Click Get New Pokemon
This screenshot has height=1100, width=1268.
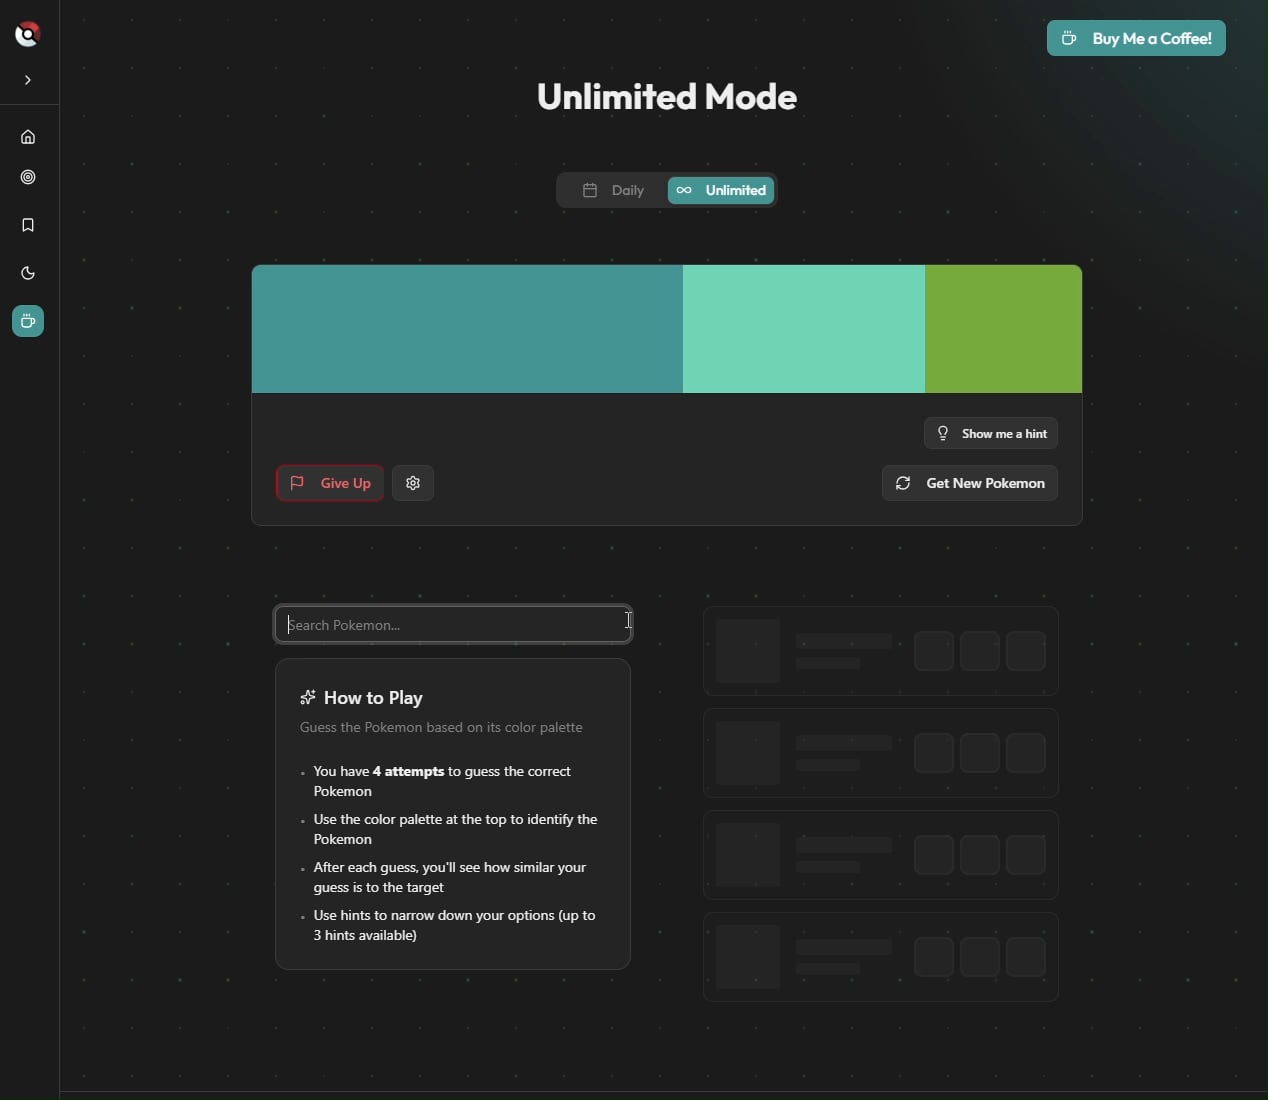(970, 483)
